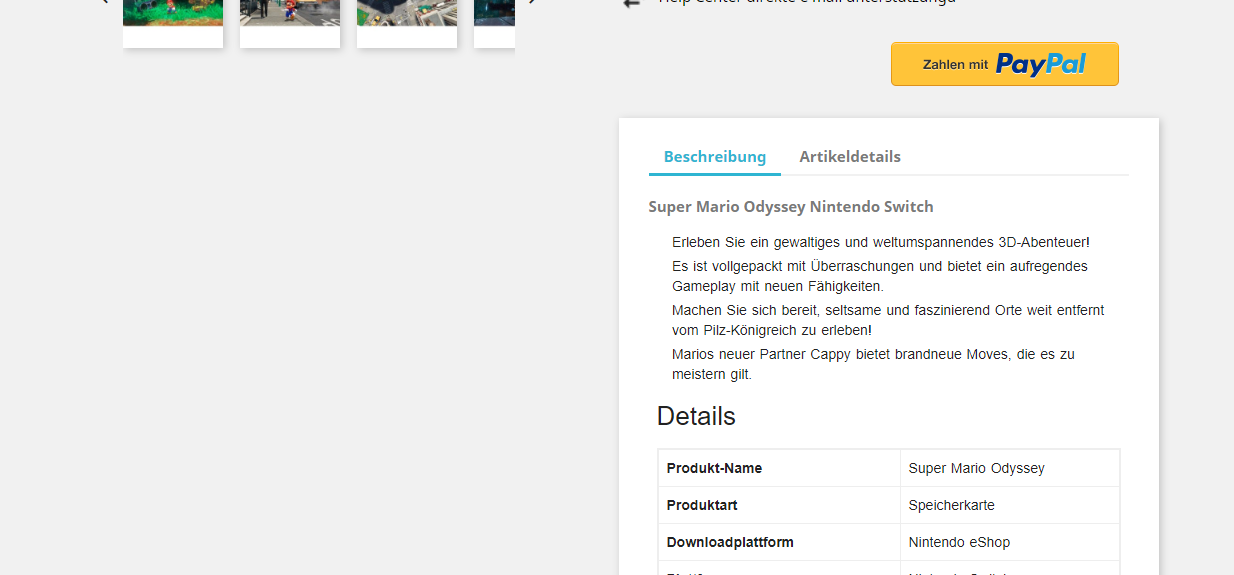The height and width of the screenshot is (575, 1234).
Task: Select thumbnail showing Mario on green grass
Action: (173, 22)
